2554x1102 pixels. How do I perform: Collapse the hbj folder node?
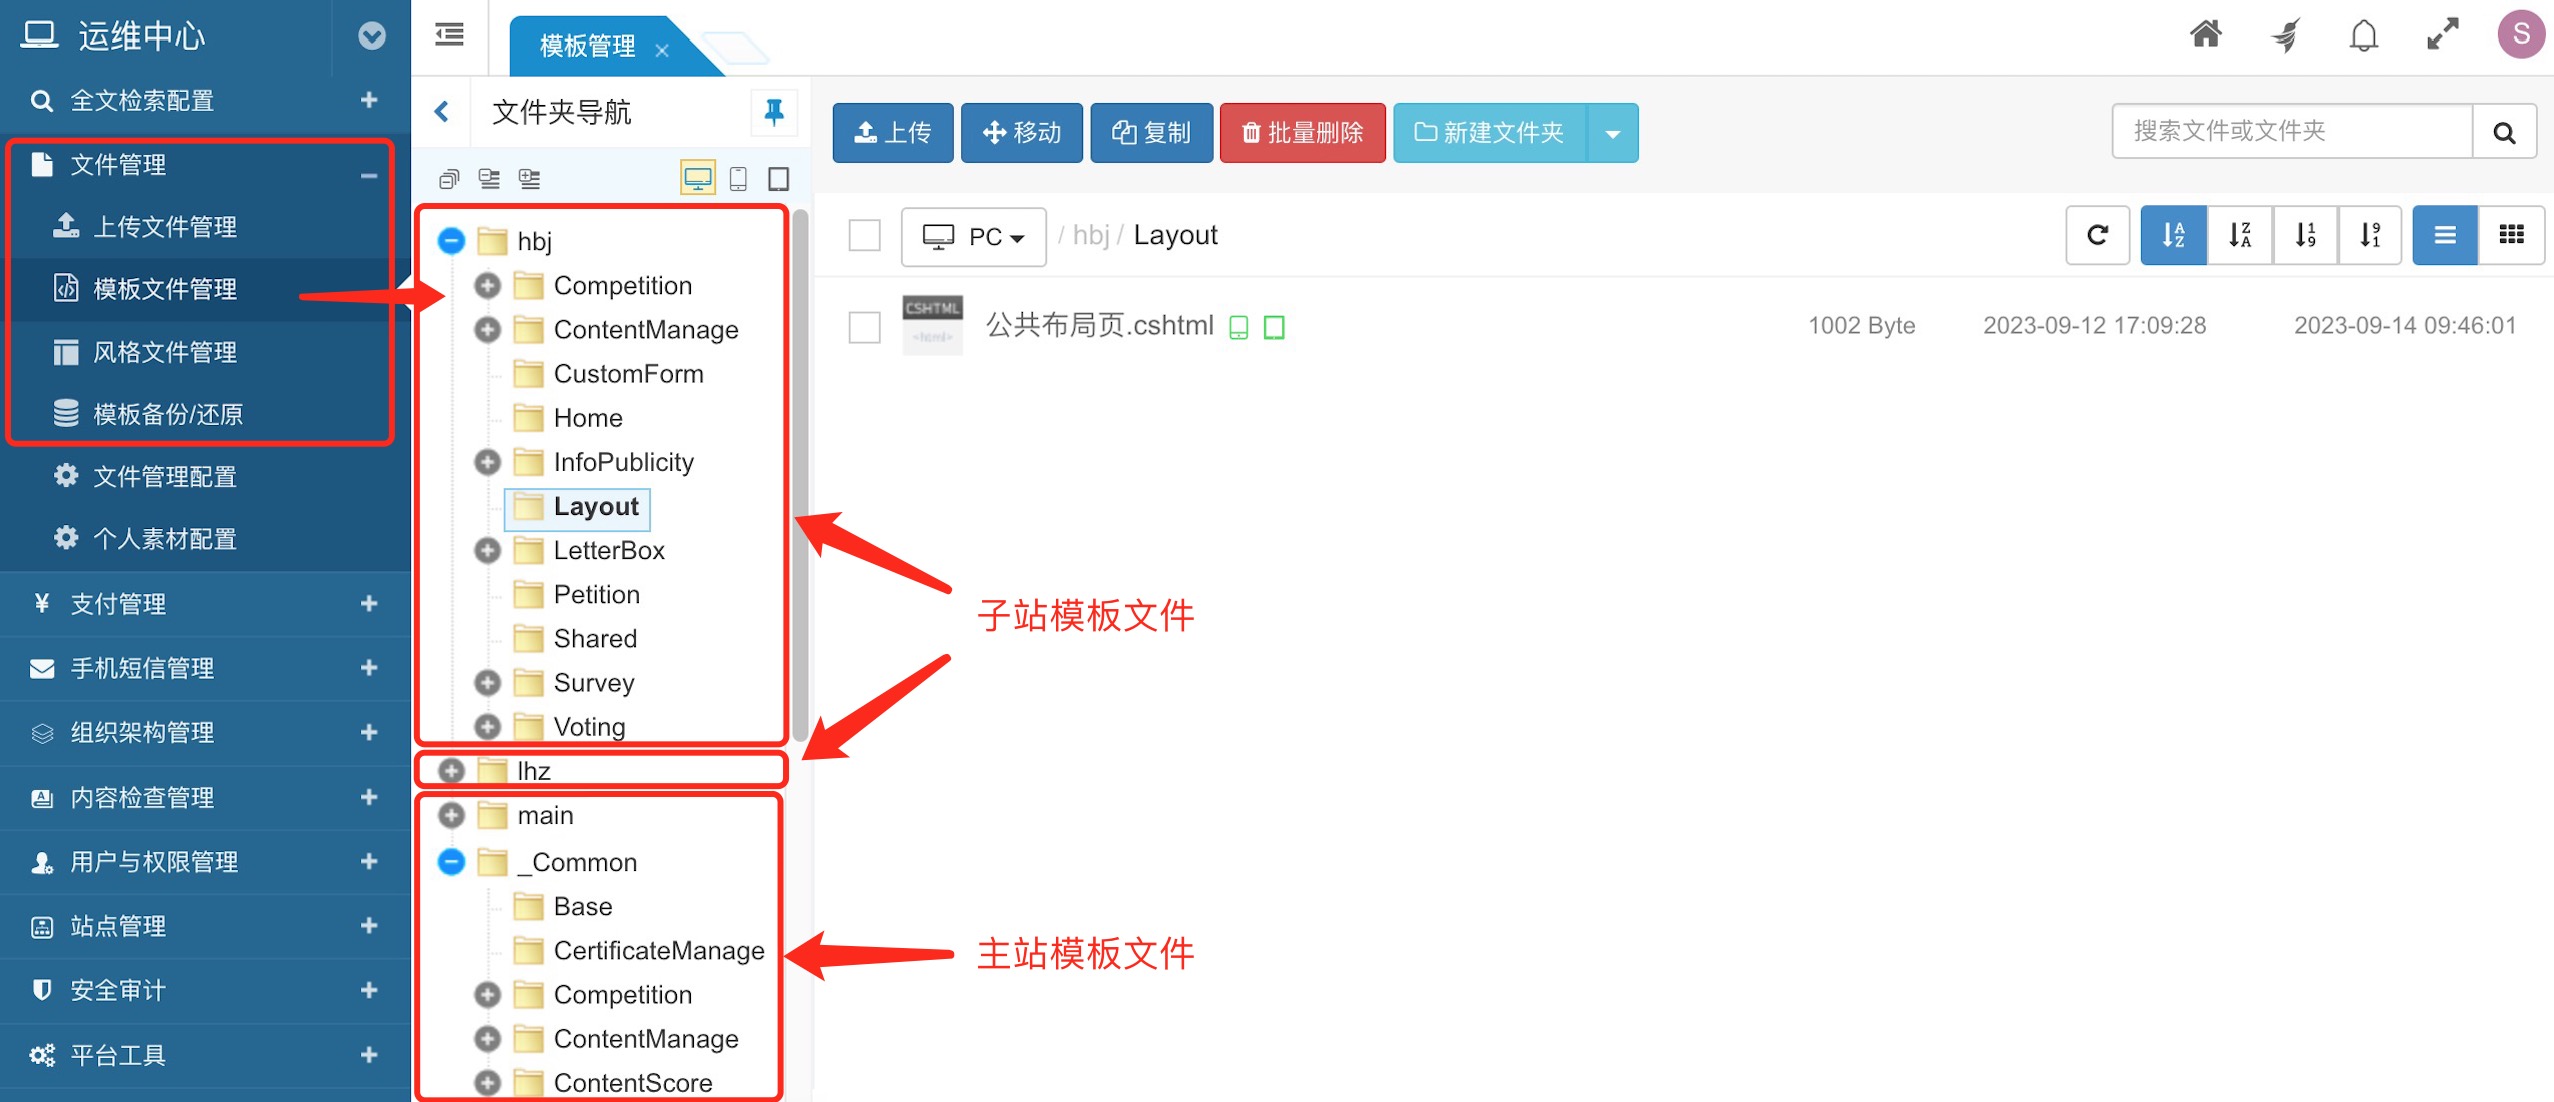(x=450, y=240)
